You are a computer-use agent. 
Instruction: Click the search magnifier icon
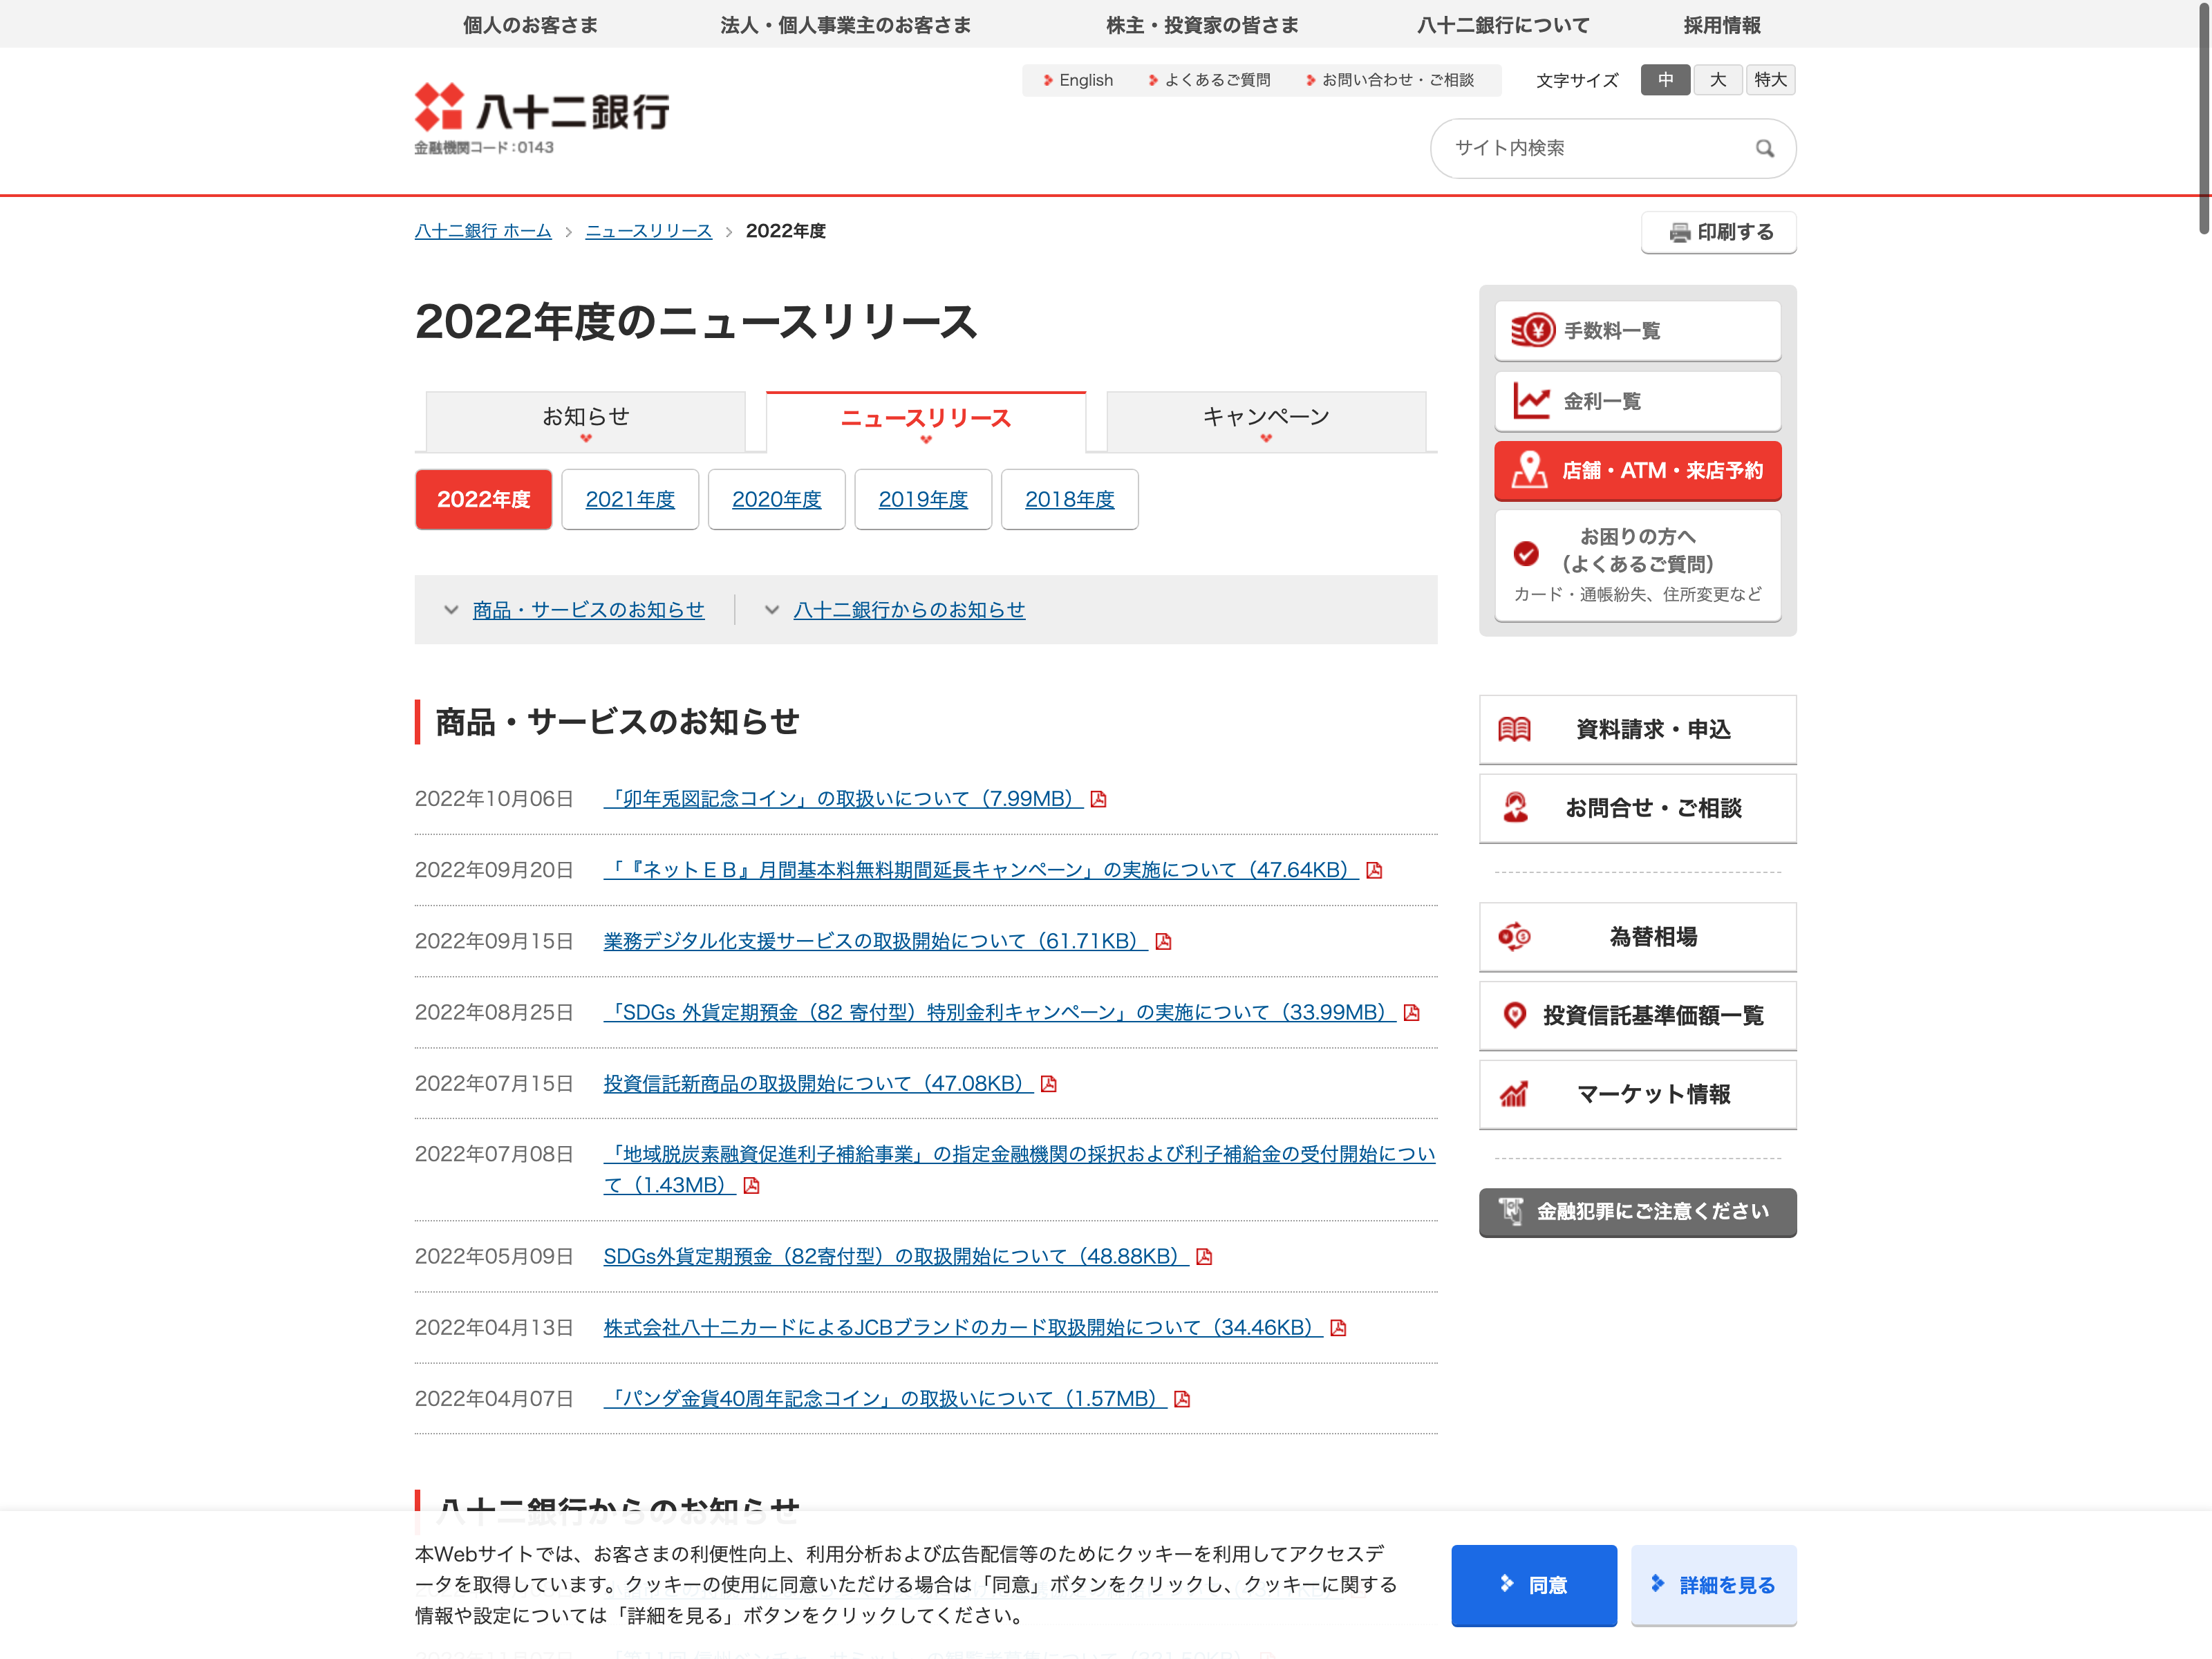(x=1764, y=148)
